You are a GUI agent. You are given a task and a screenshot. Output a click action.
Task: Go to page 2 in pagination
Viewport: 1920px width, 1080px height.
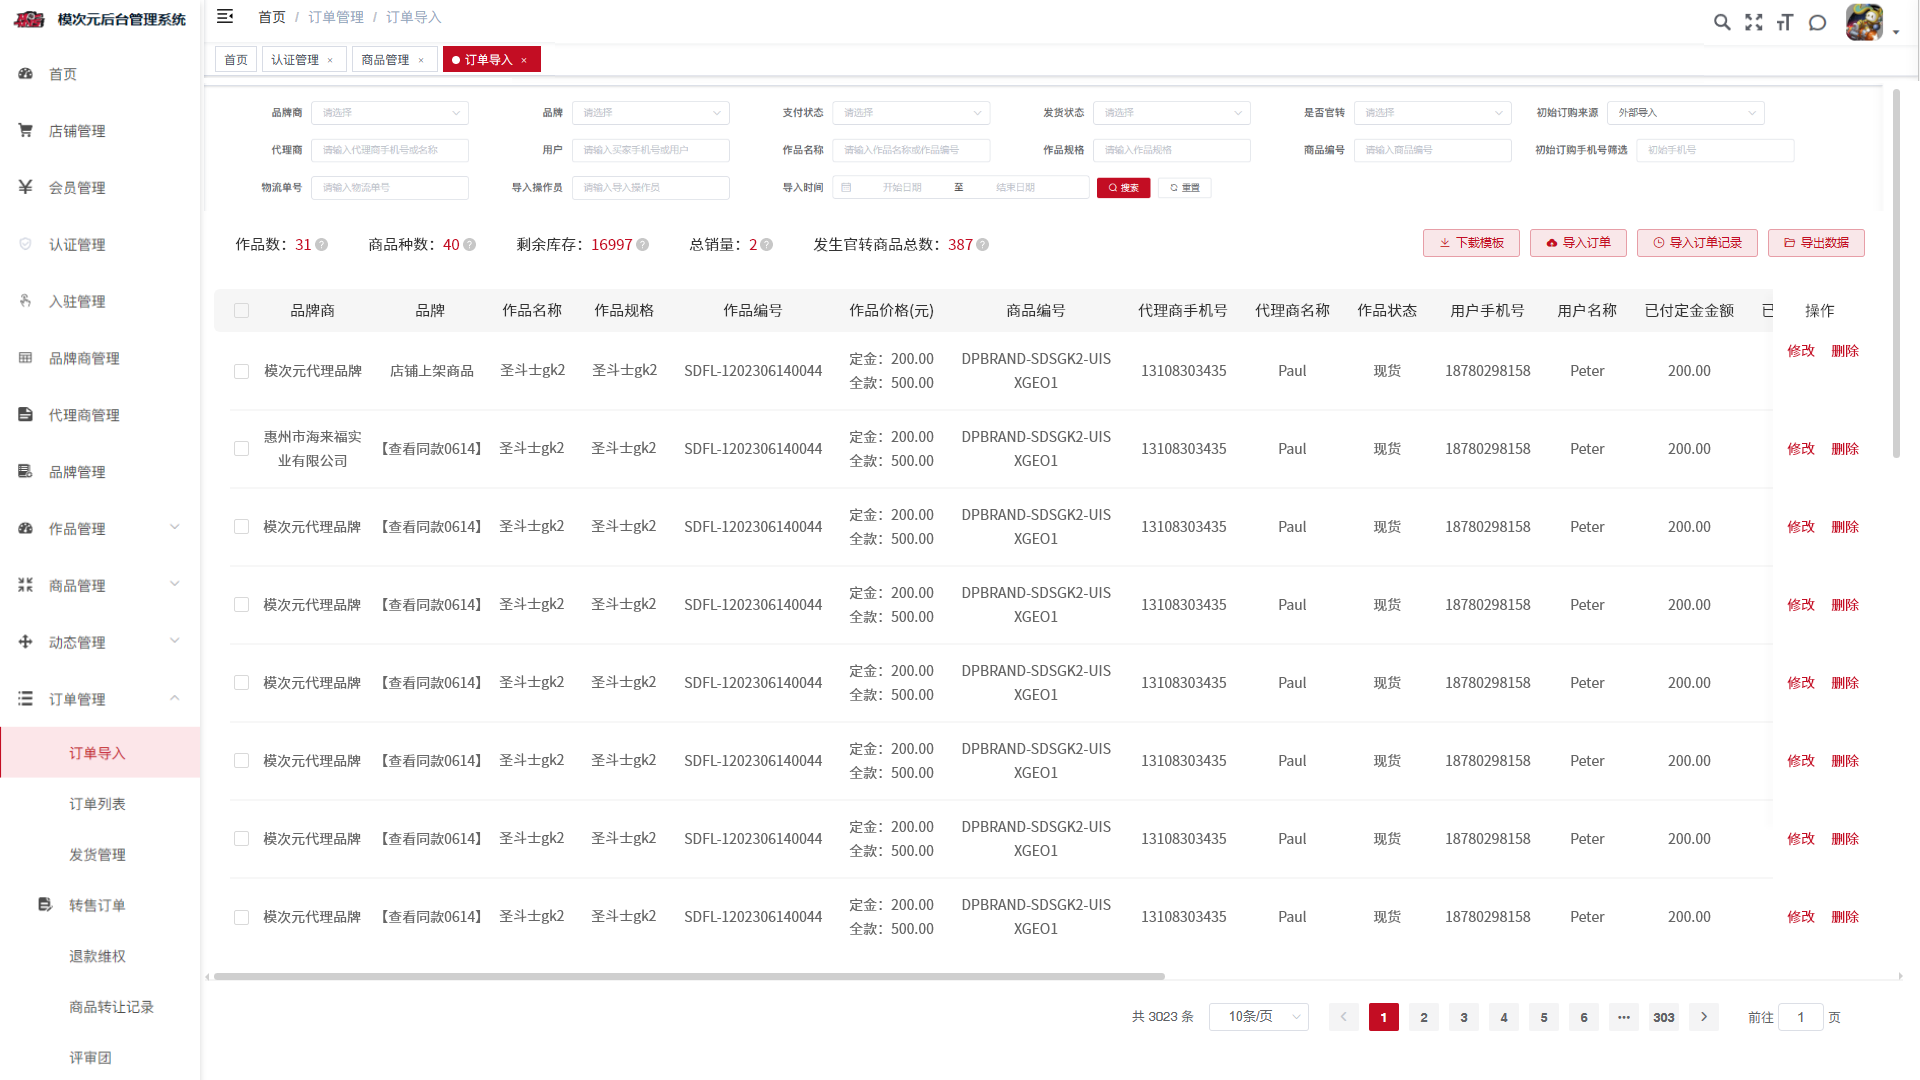(x=1424, y=1017)
